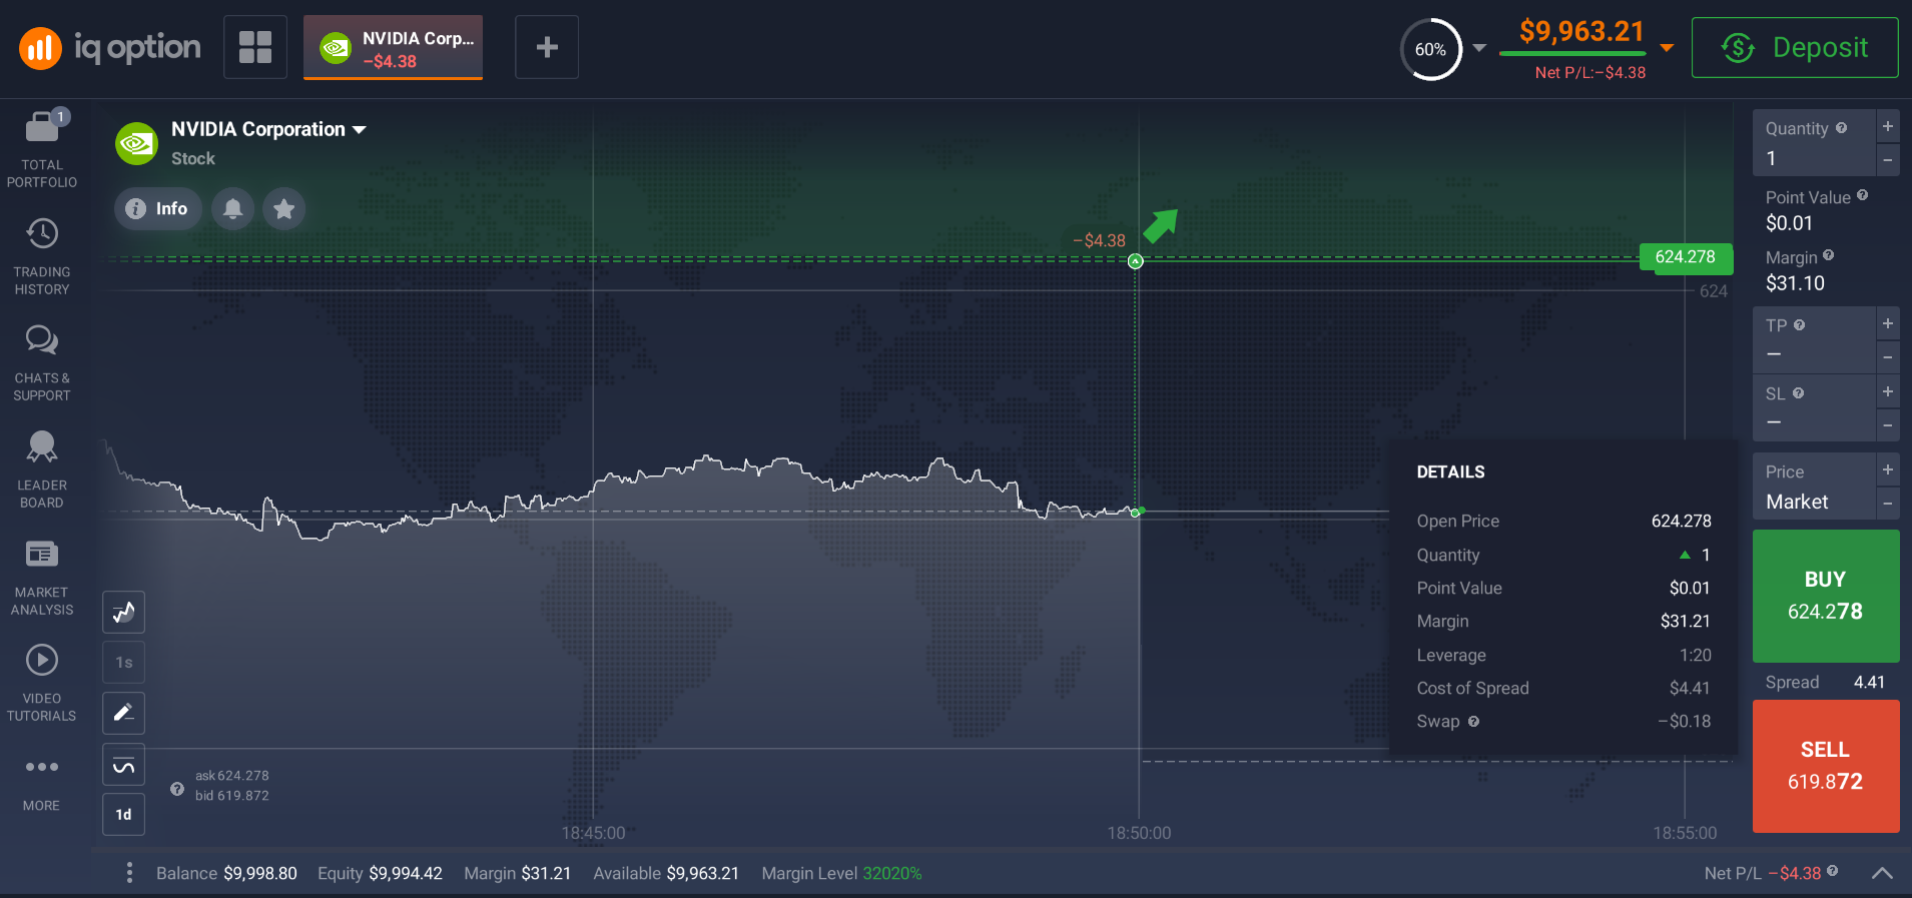1912x898 pixels.
Task: Increase order Price with plus
Action: coord(1887,469)
